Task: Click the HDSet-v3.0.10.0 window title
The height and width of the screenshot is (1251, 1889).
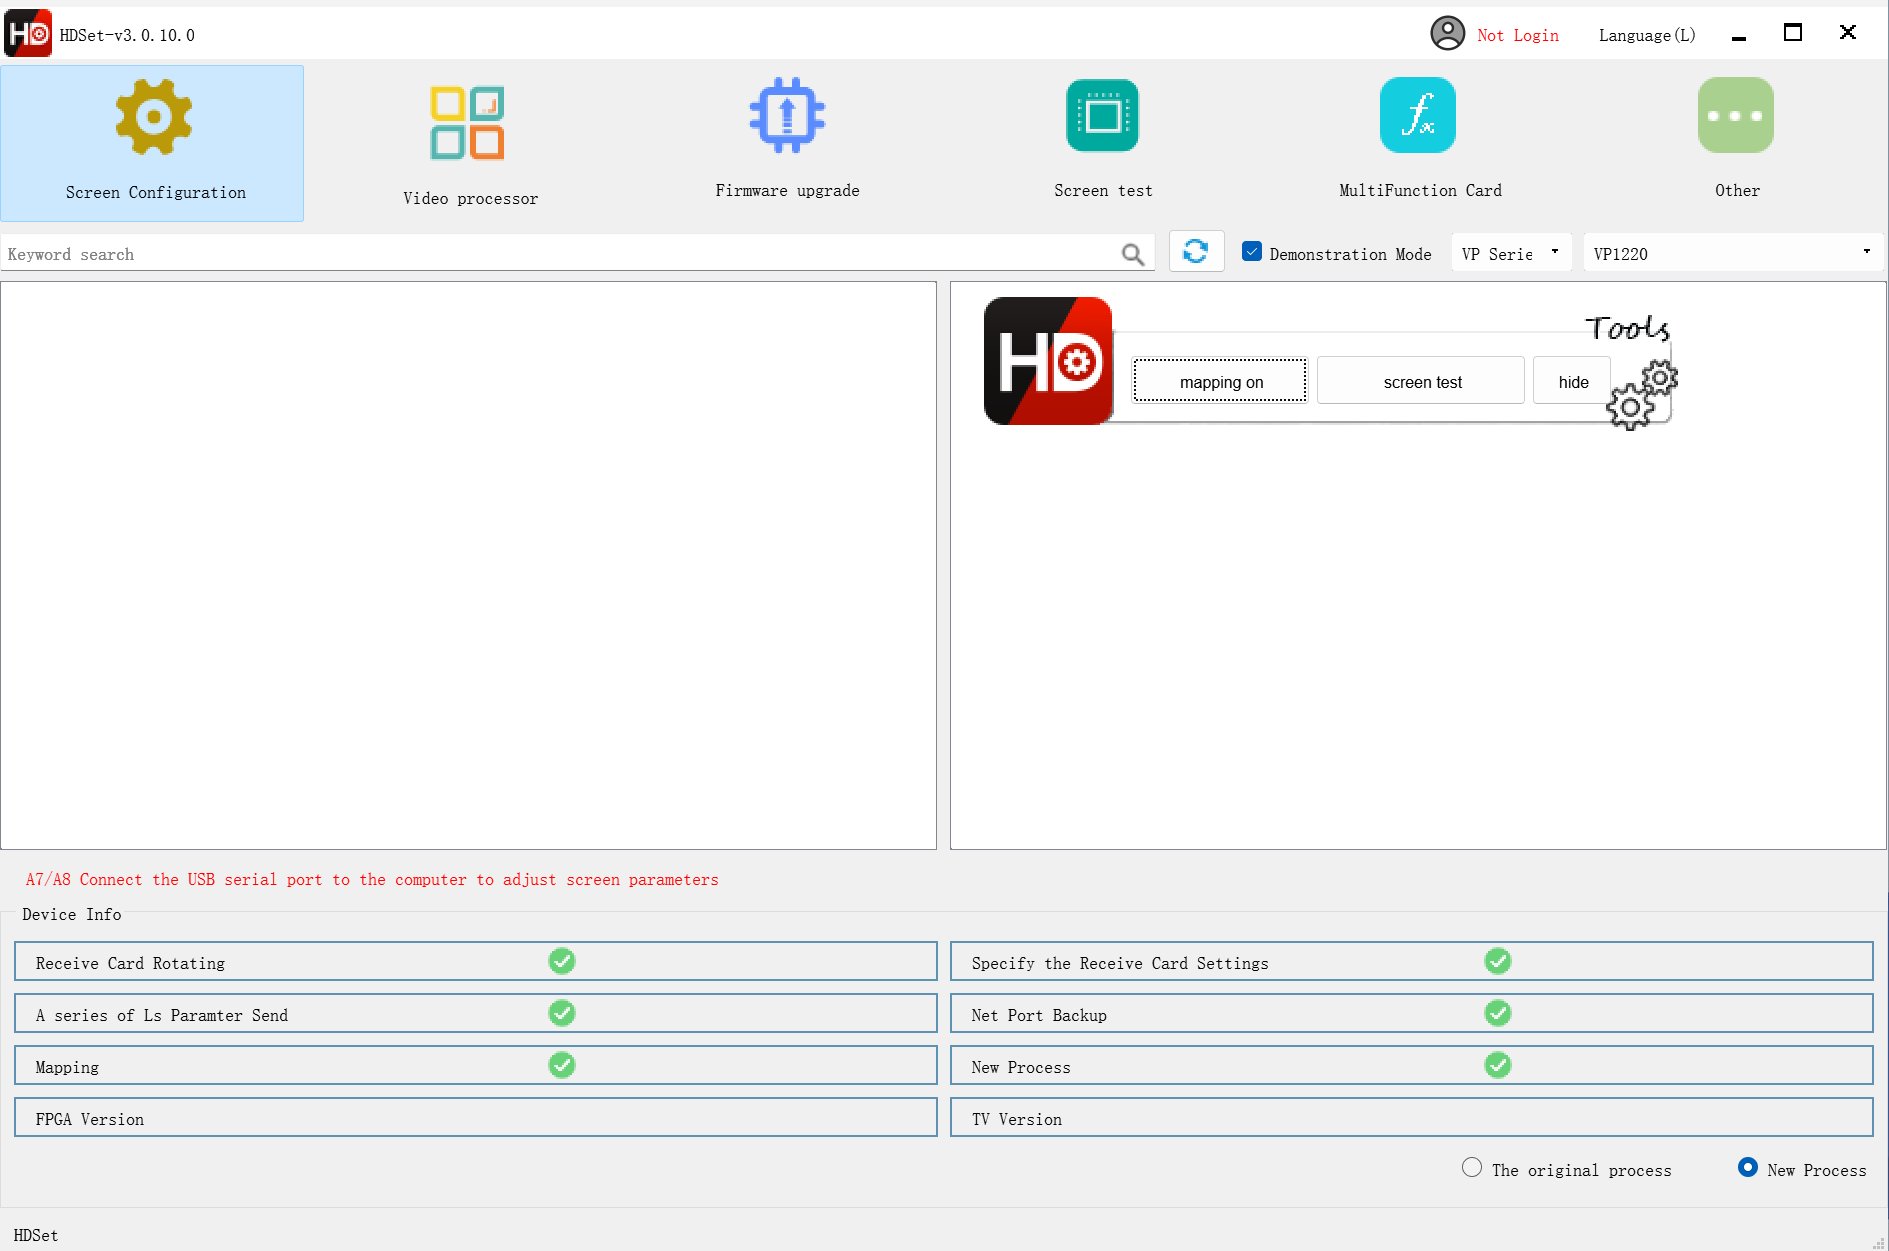Action: click(127, 35)
